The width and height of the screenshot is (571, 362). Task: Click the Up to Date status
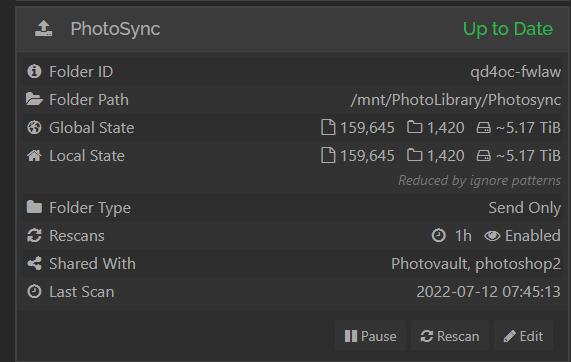click(508, 29)
